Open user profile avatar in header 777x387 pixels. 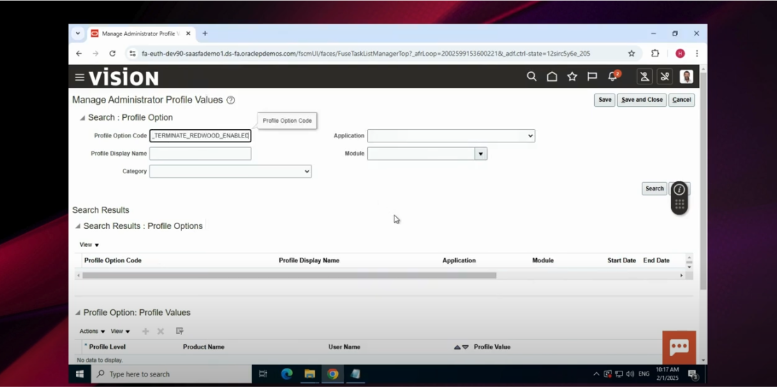[686, 77]
